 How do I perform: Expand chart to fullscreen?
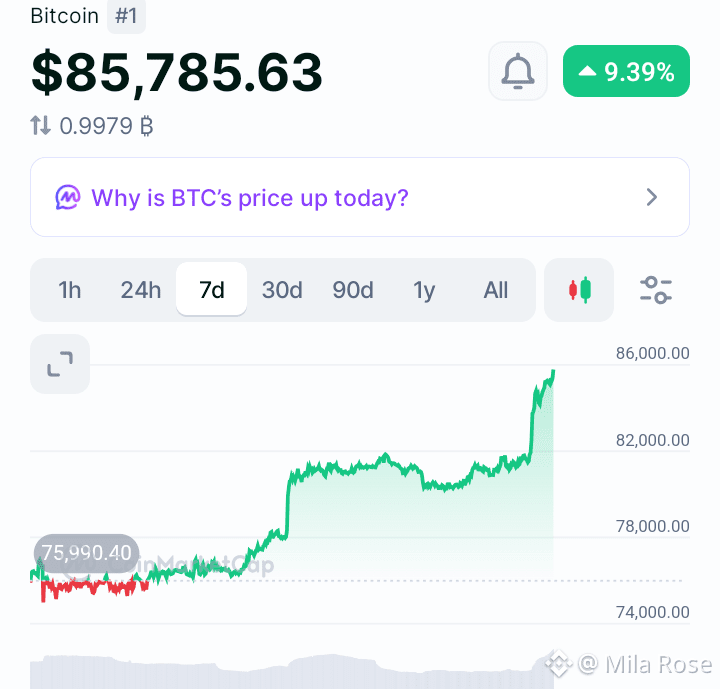60,364
